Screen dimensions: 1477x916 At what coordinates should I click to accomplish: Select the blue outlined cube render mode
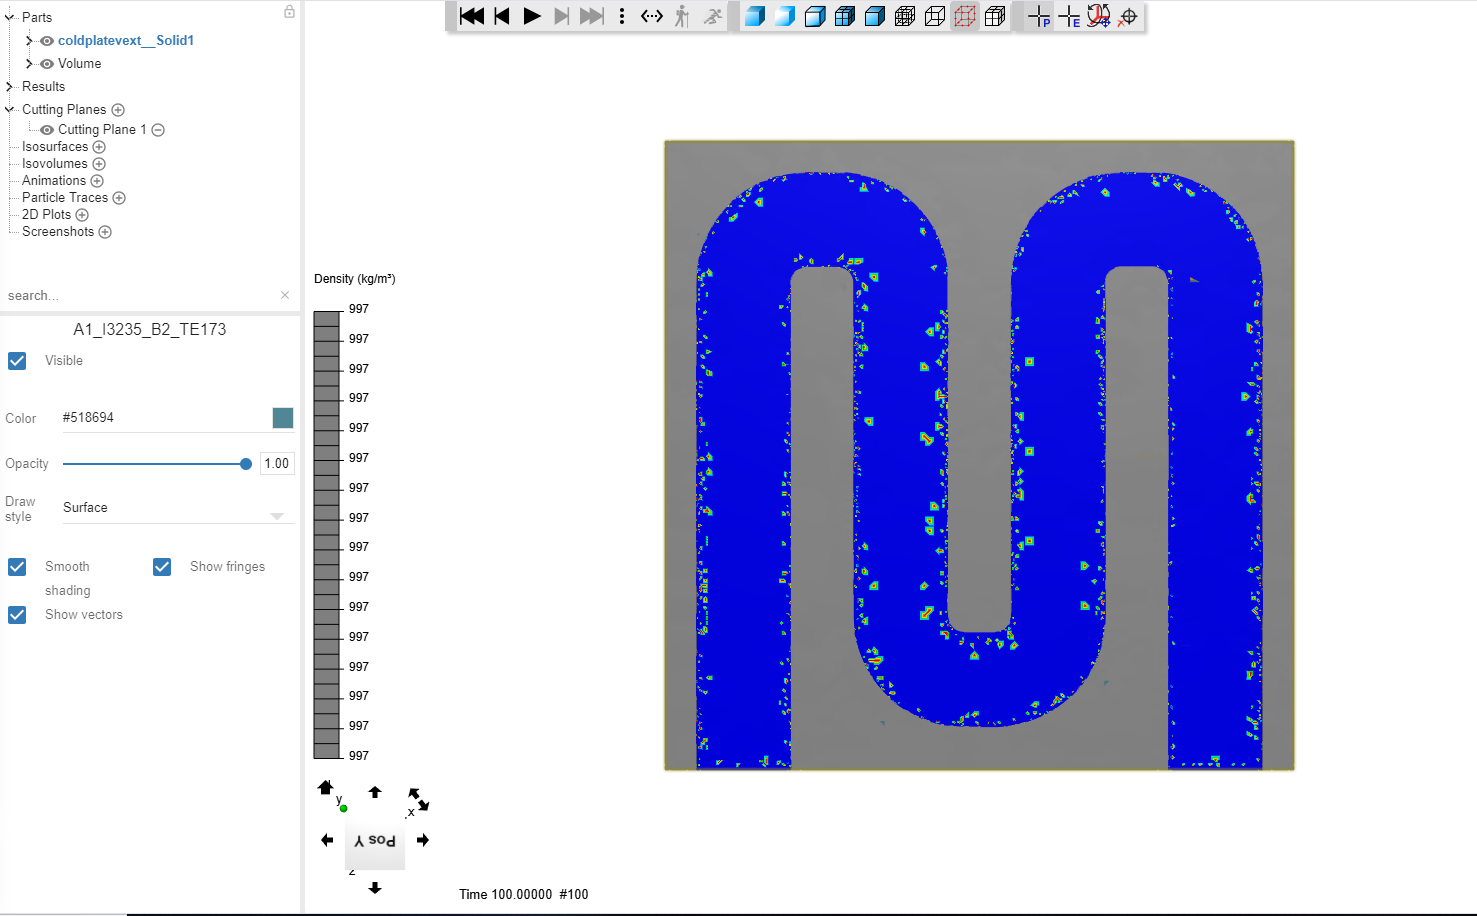(x=815, y=16)
